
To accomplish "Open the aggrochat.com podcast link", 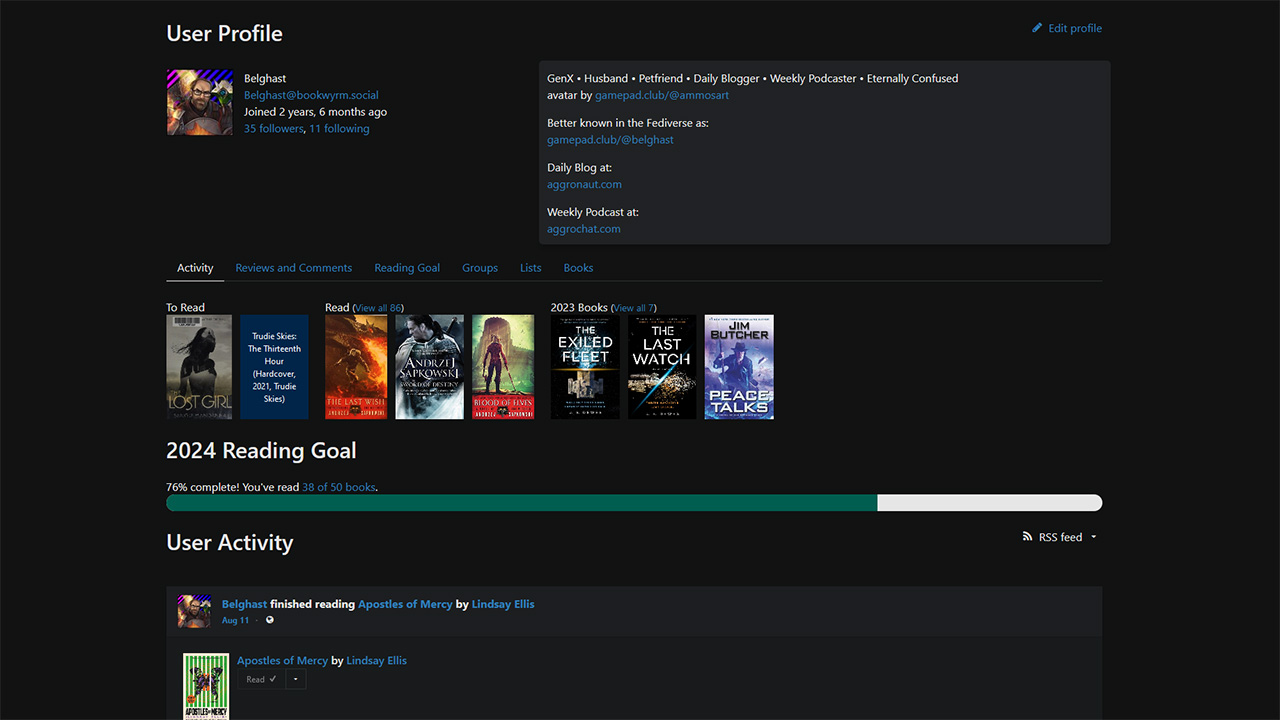I will 584,229.
